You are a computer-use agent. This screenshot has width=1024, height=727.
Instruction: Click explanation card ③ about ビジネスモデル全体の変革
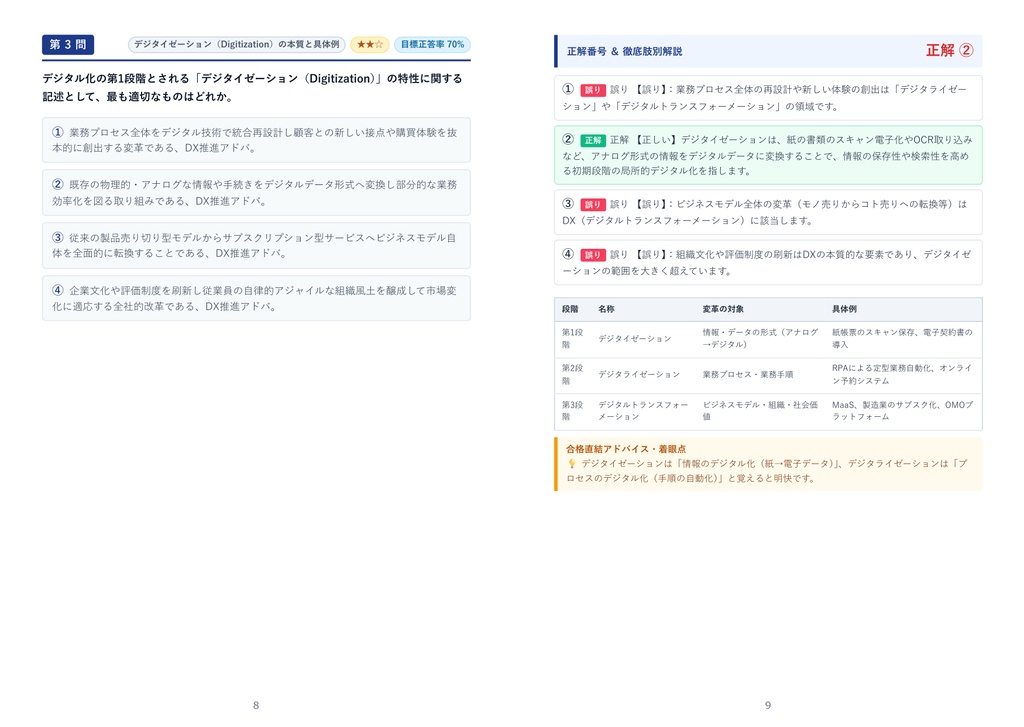tap(768, 212)
